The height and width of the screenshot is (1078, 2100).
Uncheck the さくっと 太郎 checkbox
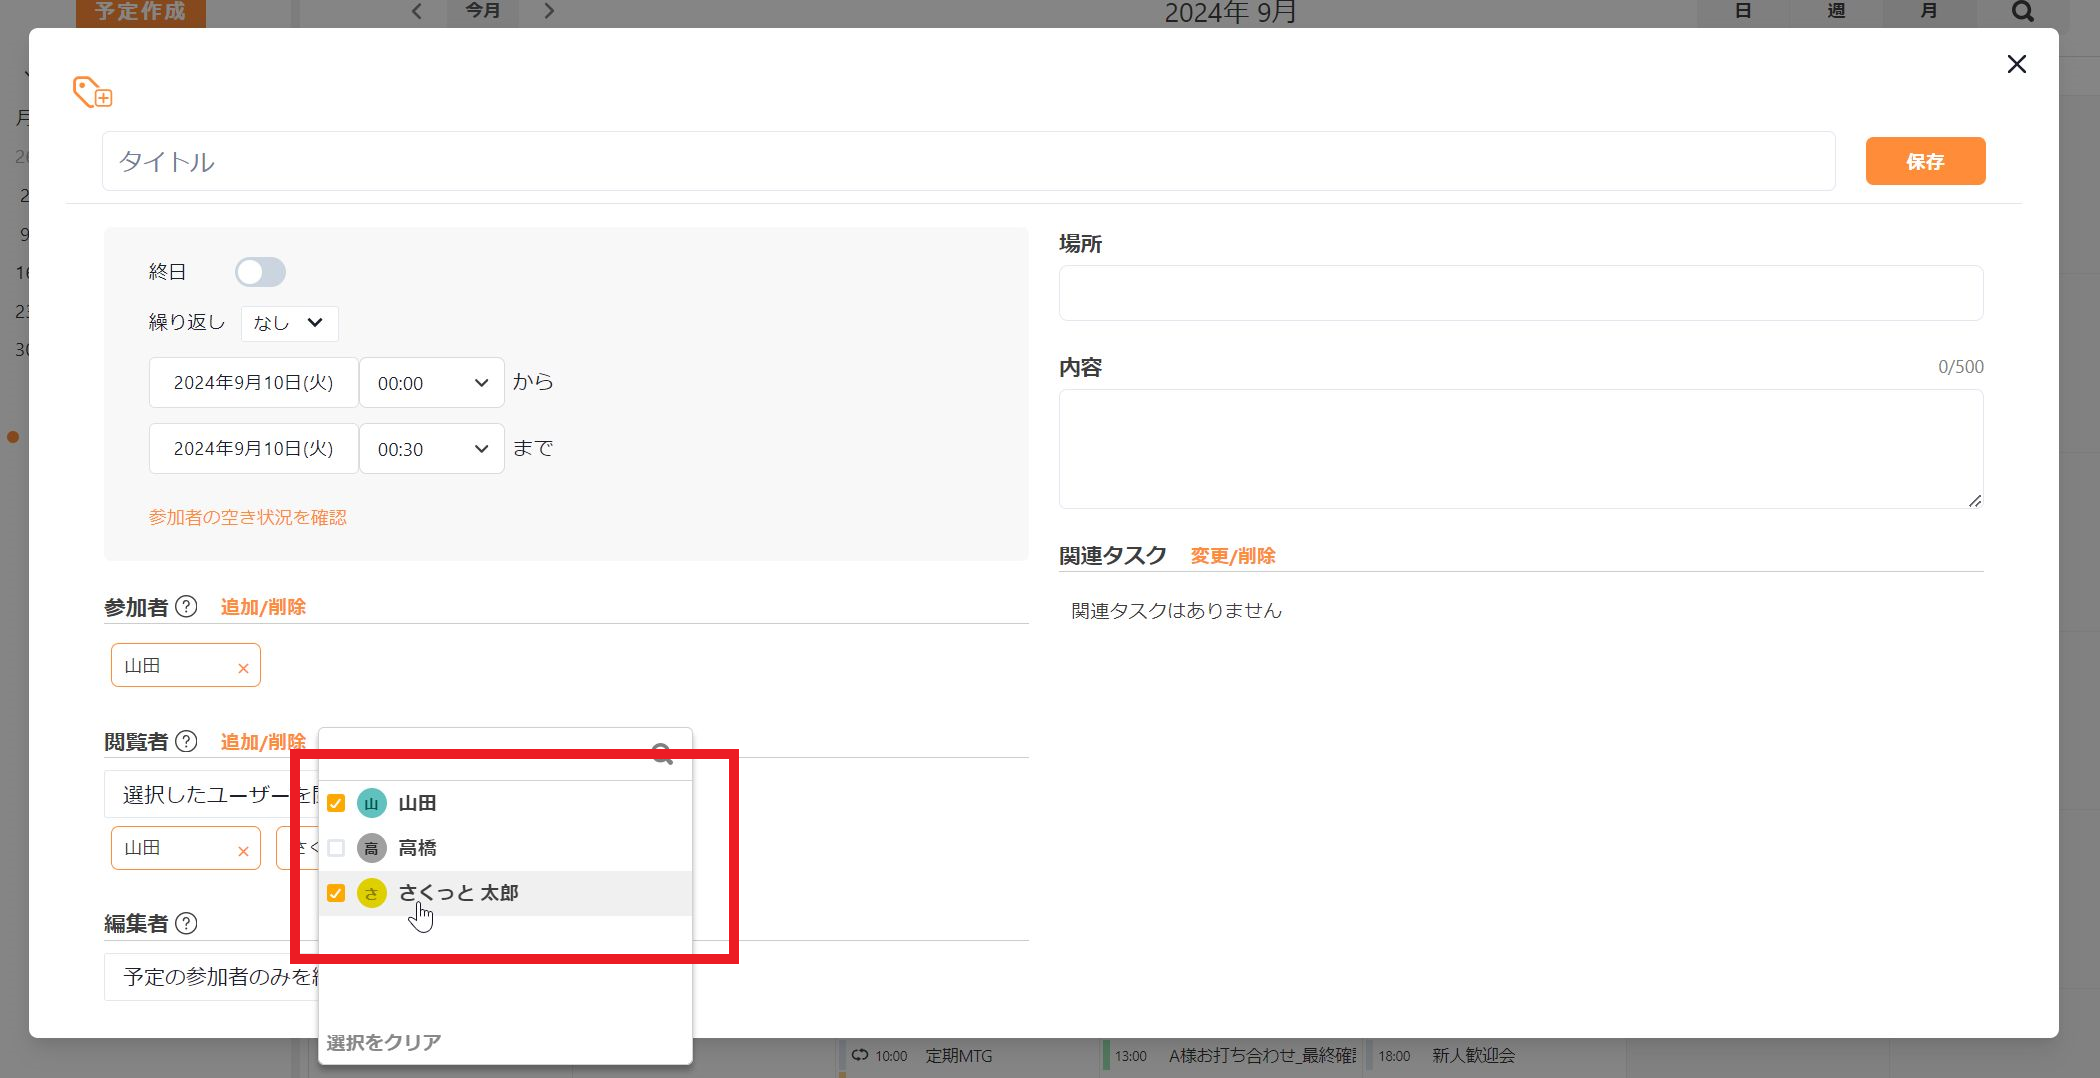point(336,893)
